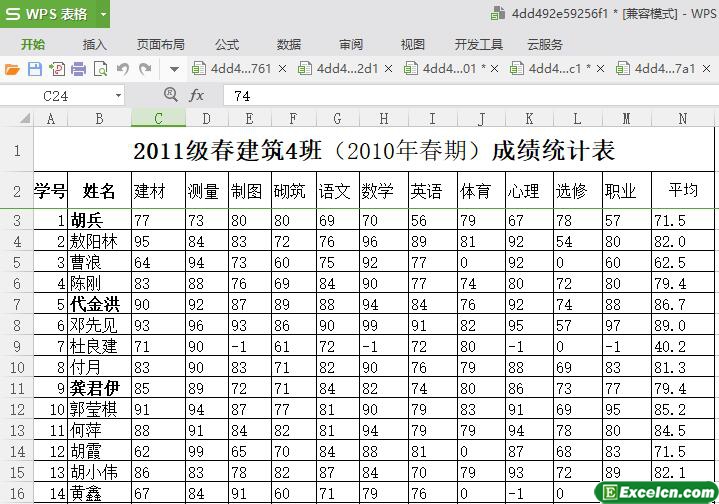Screen dimensions: 719x504
Task: Select the name cell 杜良建
Action: pyautogui.click(x=100, y=346)
